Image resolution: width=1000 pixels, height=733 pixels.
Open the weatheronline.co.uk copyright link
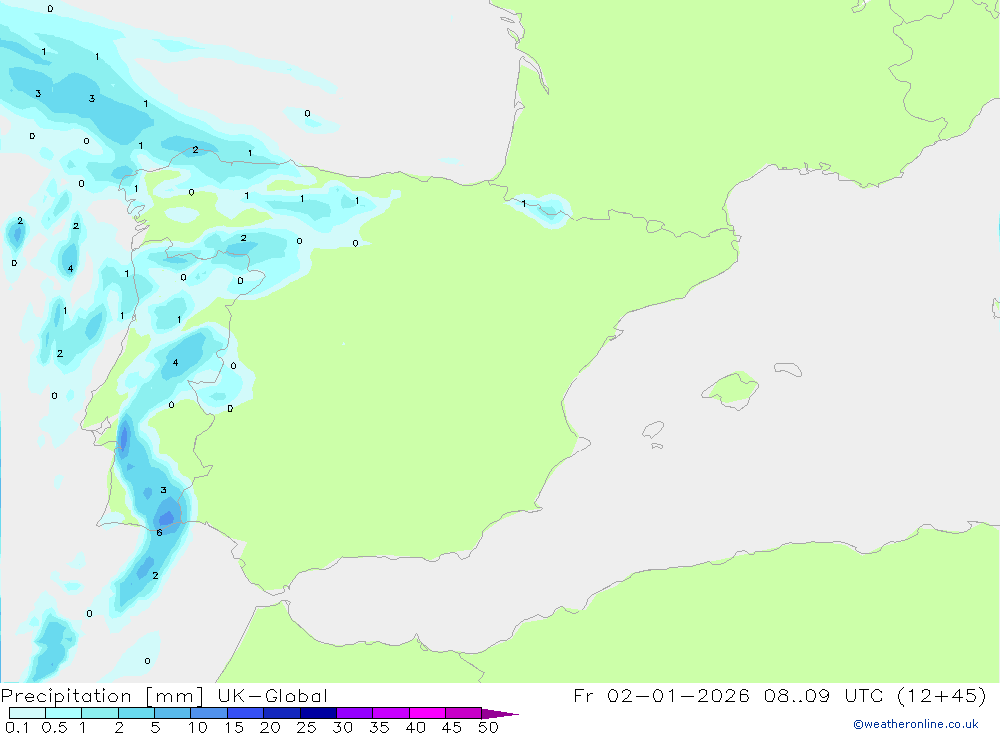click(916, 724)
